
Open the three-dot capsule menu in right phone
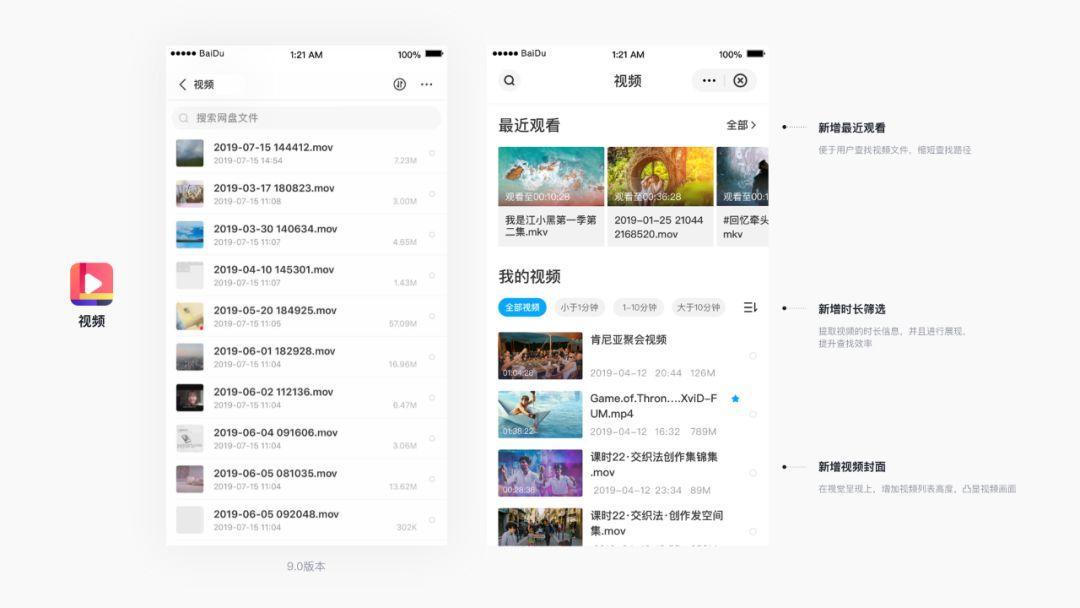click(709, 81)
